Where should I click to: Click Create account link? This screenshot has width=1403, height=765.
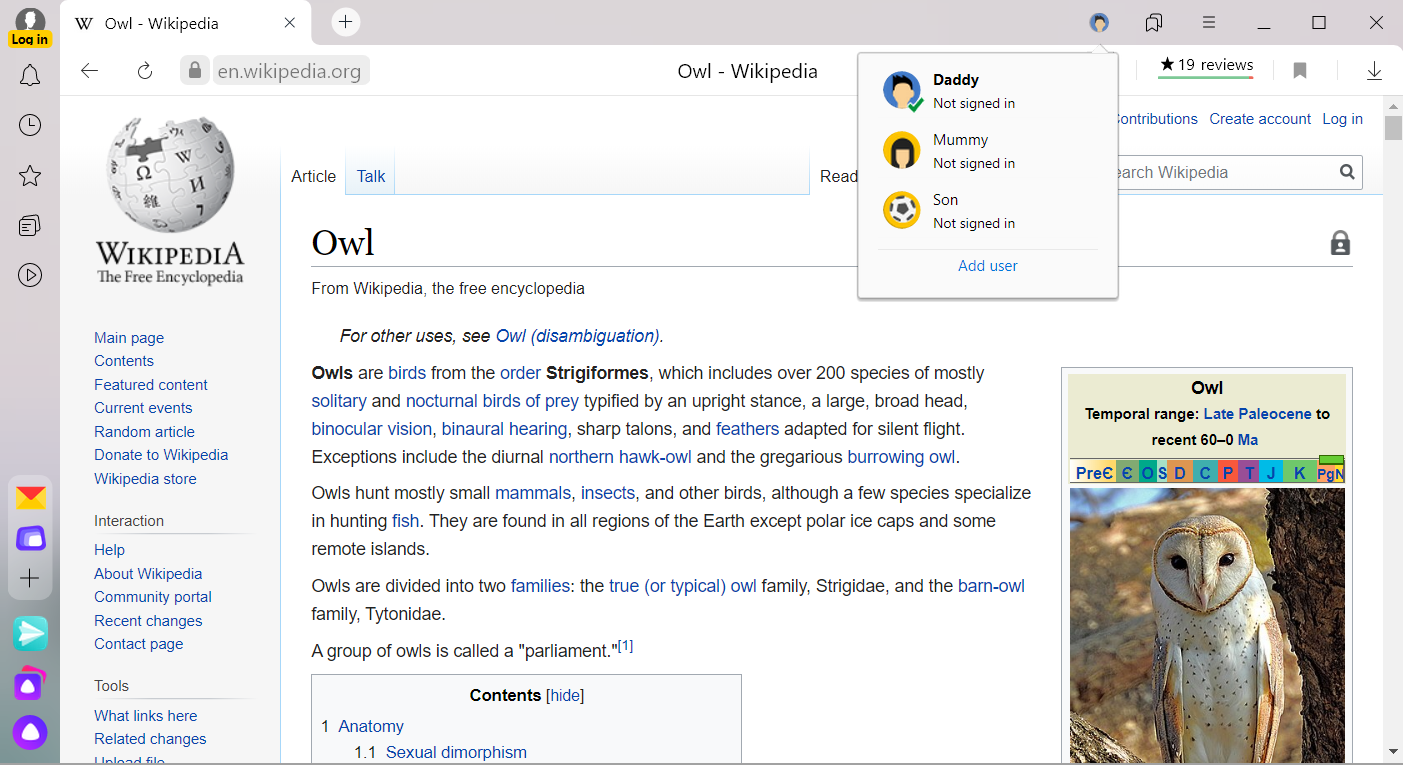click(1260, 119)
